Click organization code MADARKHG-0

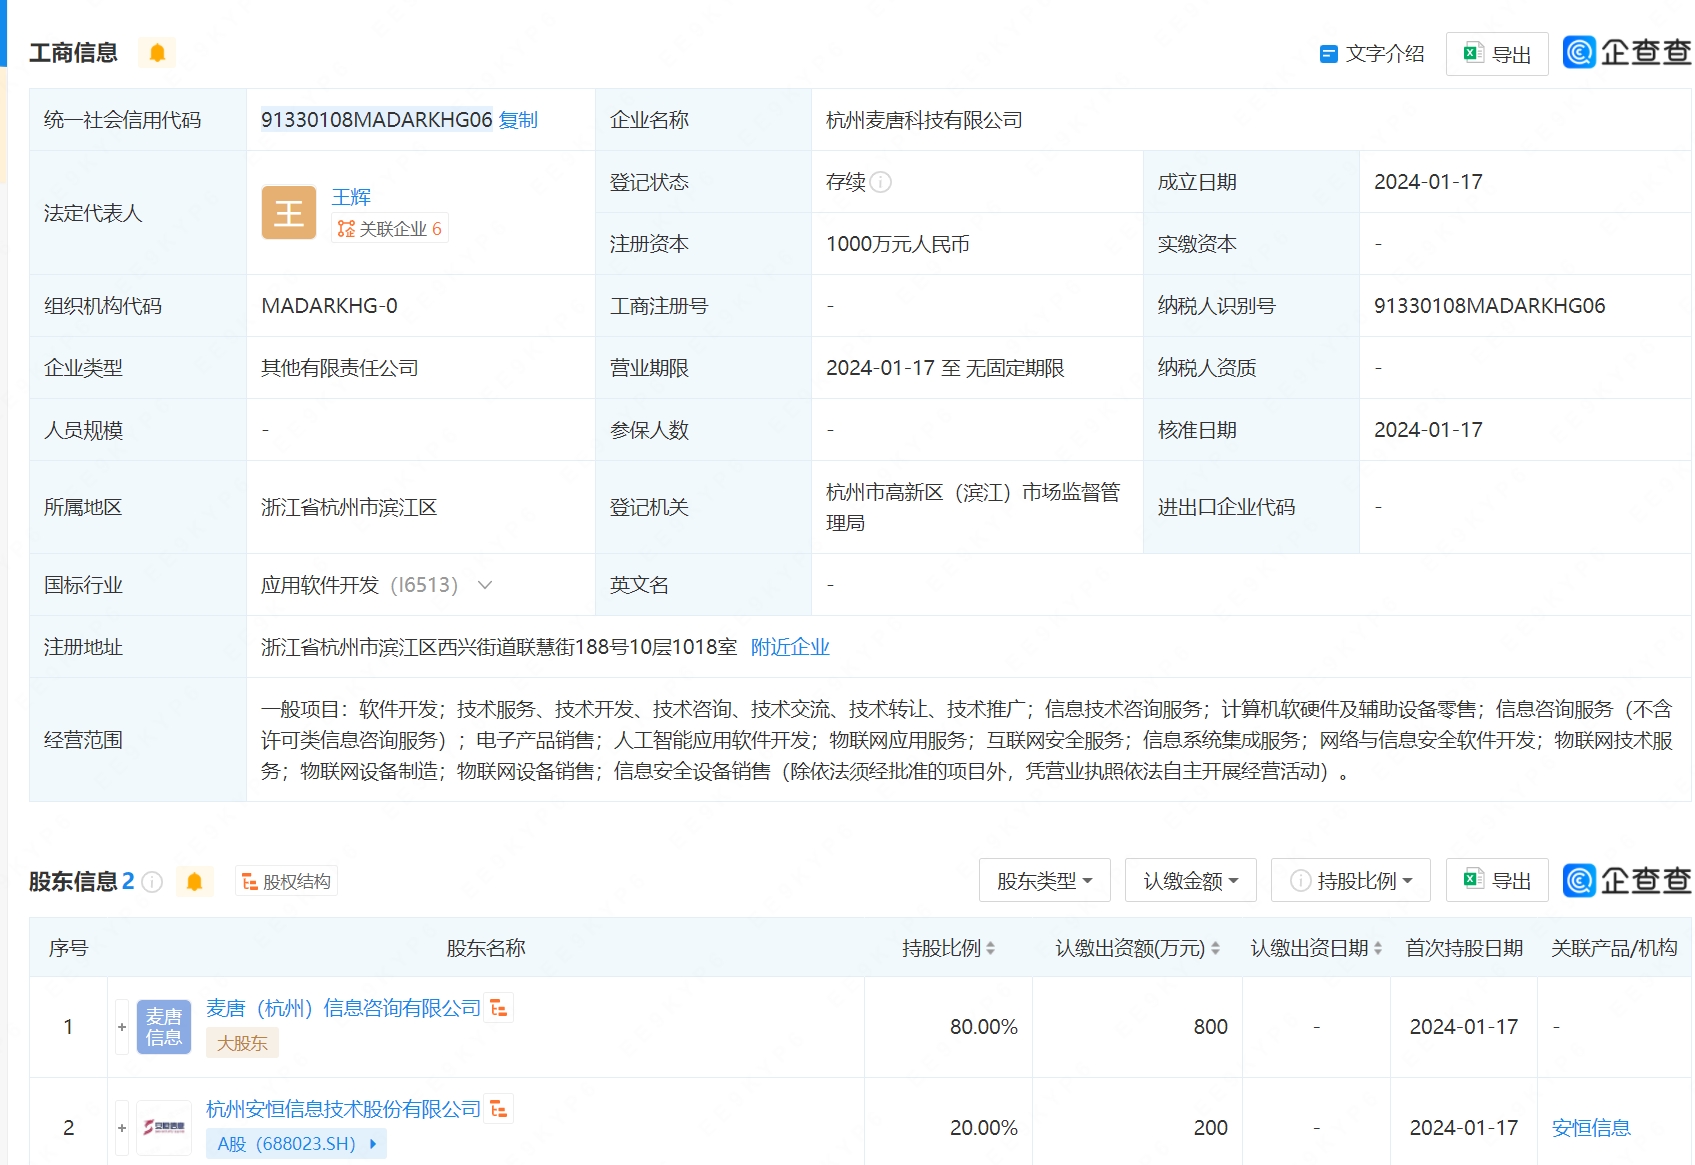(329, 306)
